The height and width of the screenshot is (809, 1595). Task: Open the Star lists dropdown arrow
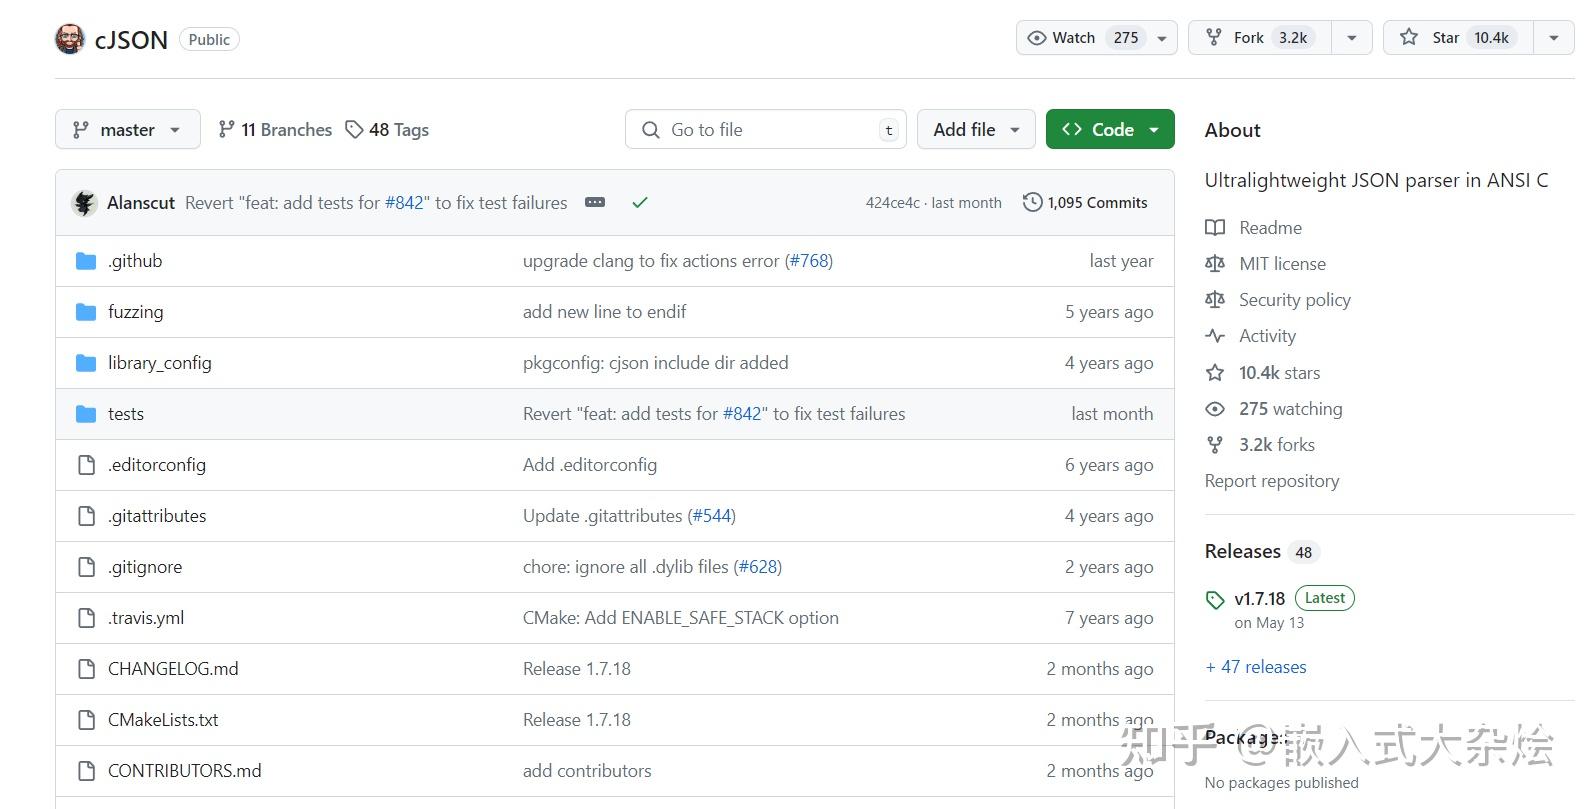1553,38
